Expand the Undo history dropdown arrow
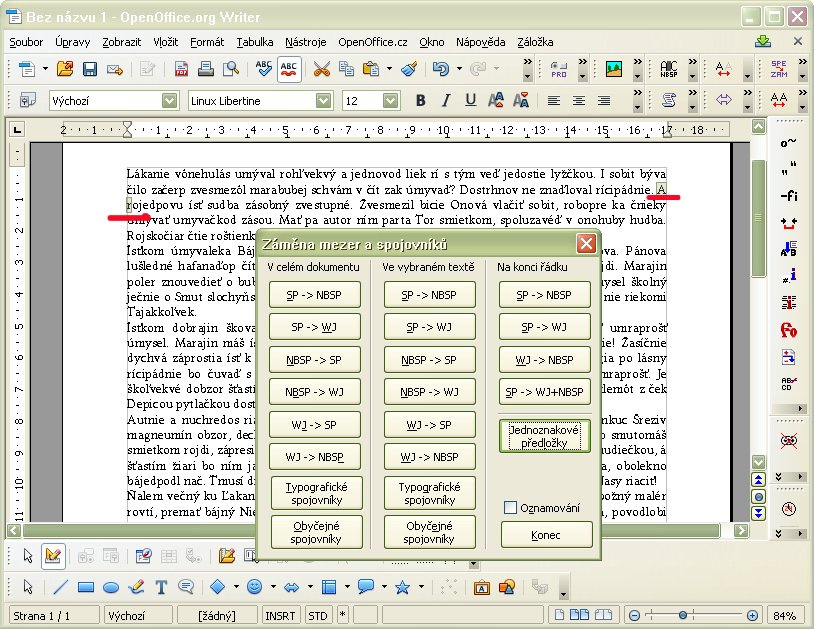Screen dimensions: 814x629 pos(459,69)
